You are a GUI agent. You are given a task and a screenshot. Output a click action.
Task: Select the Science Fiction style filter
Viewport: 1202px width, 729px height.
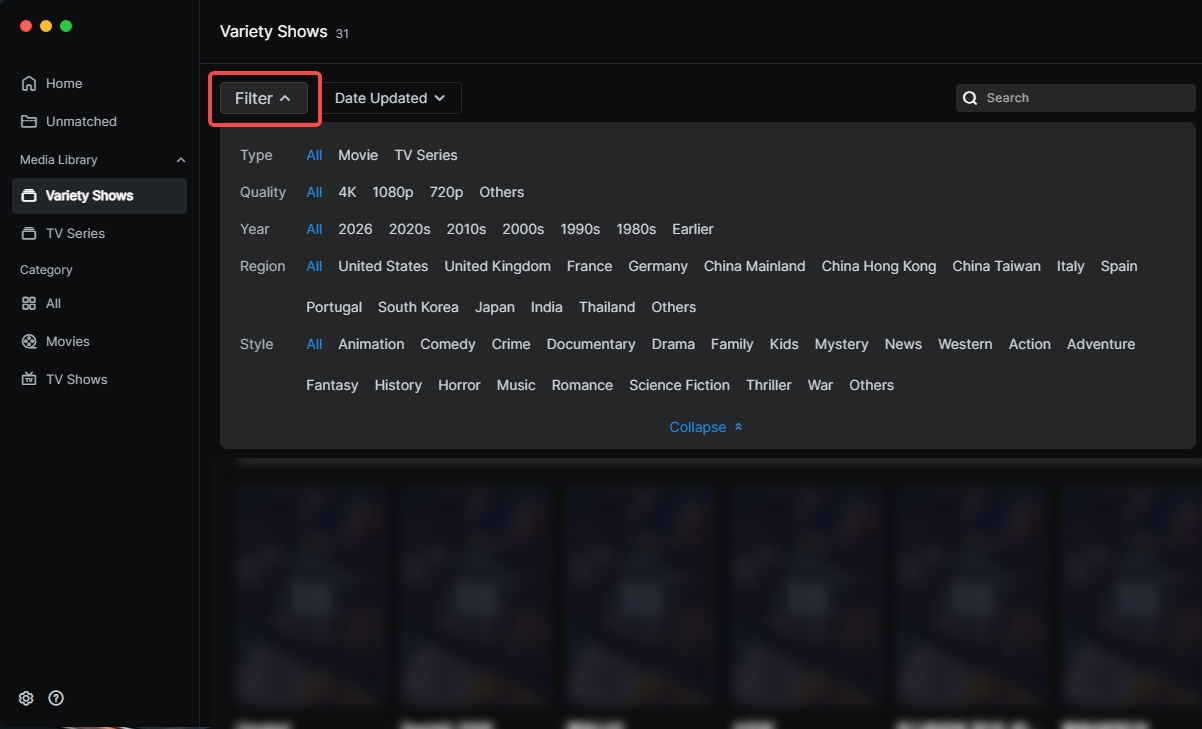tap(679, 385)
